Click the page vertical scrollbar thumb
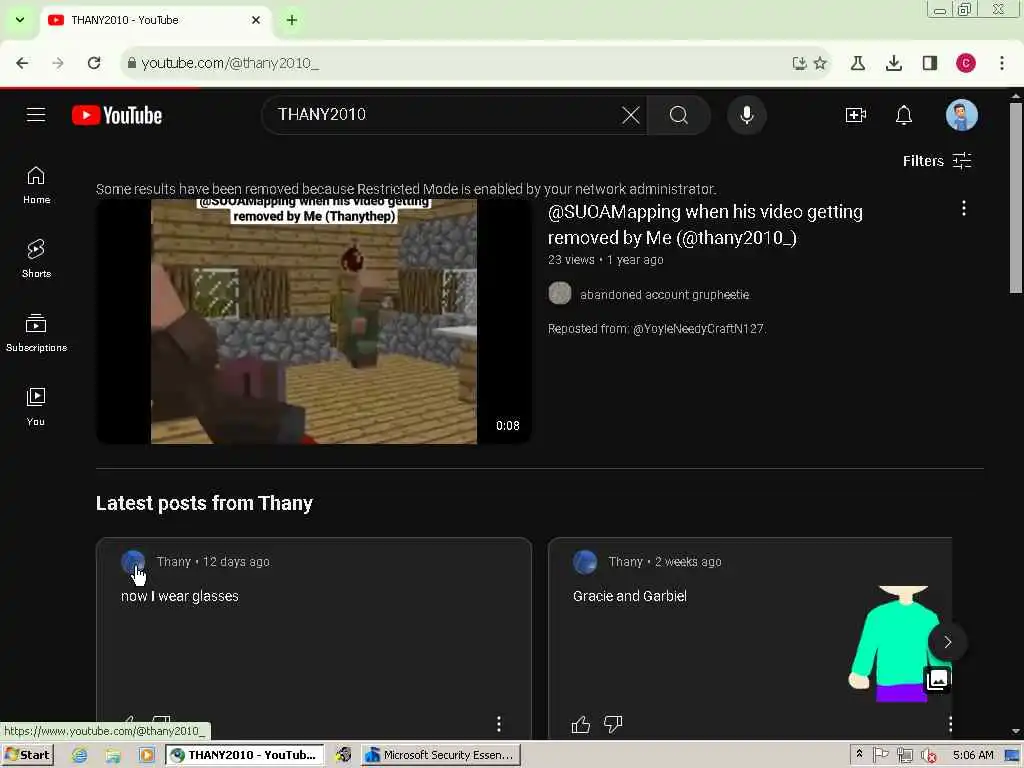The image size is (1024, 768). pos(1015,197)
